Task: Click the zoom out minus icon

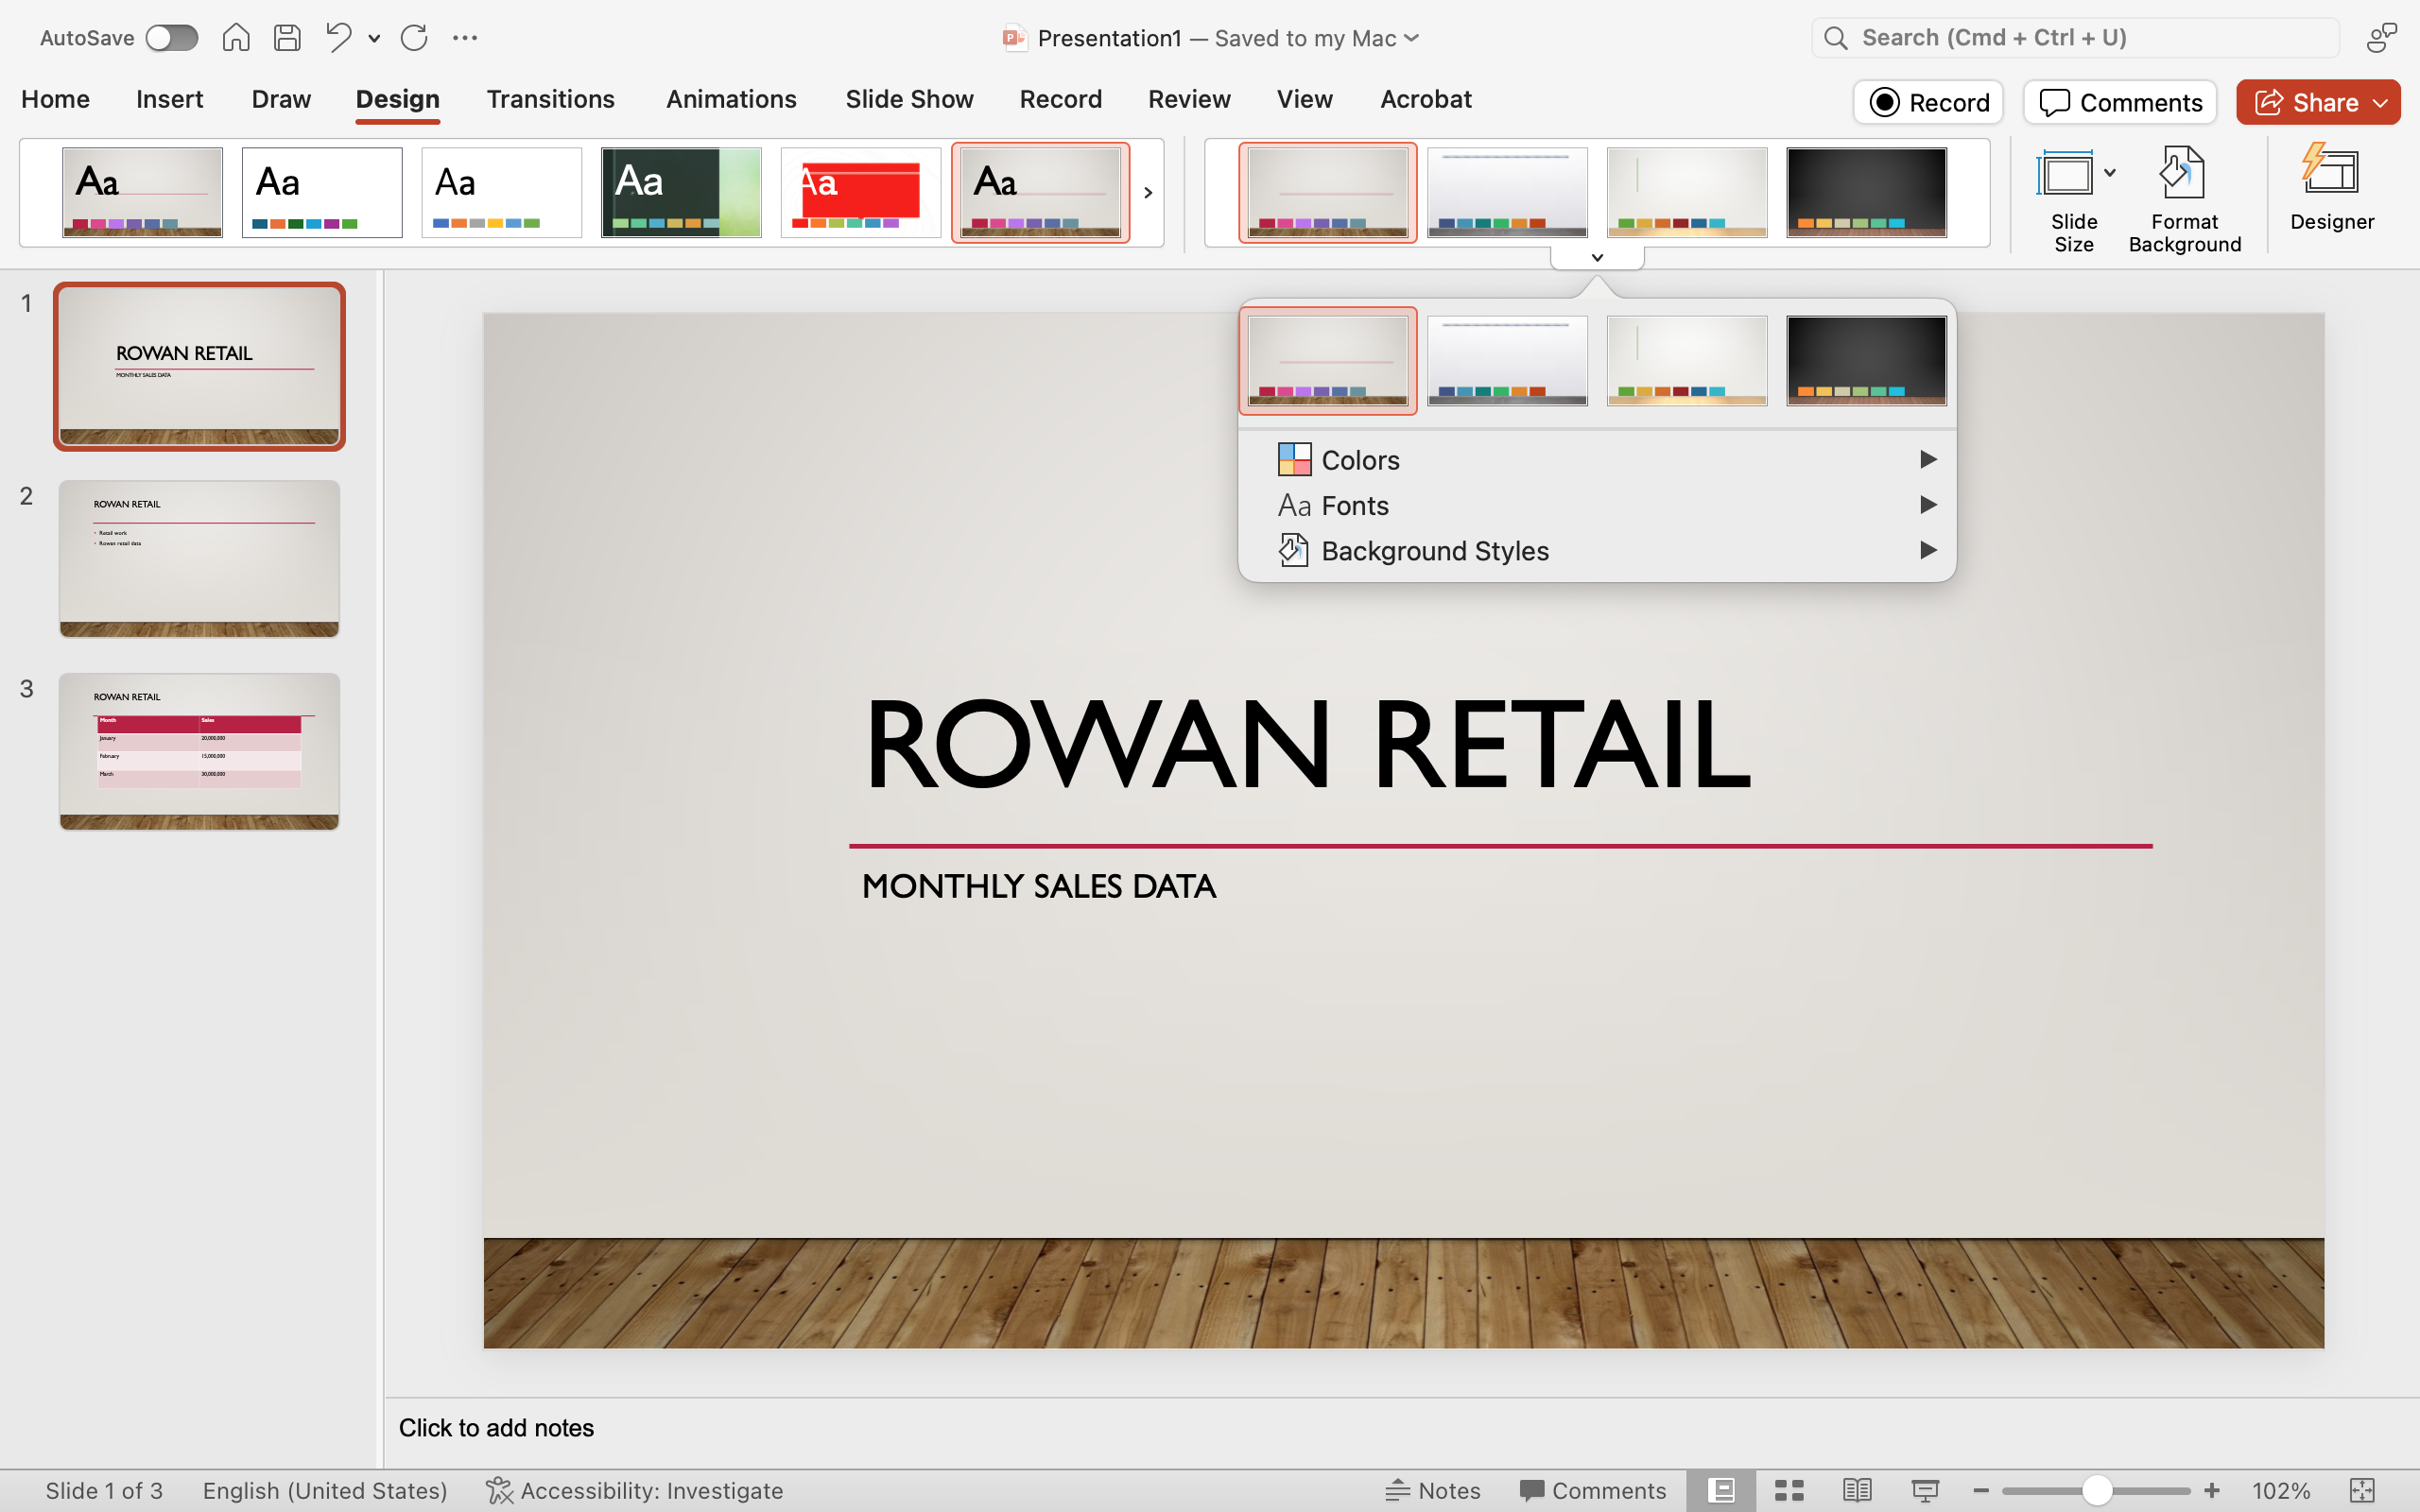Action: tap(1980, 1491)
